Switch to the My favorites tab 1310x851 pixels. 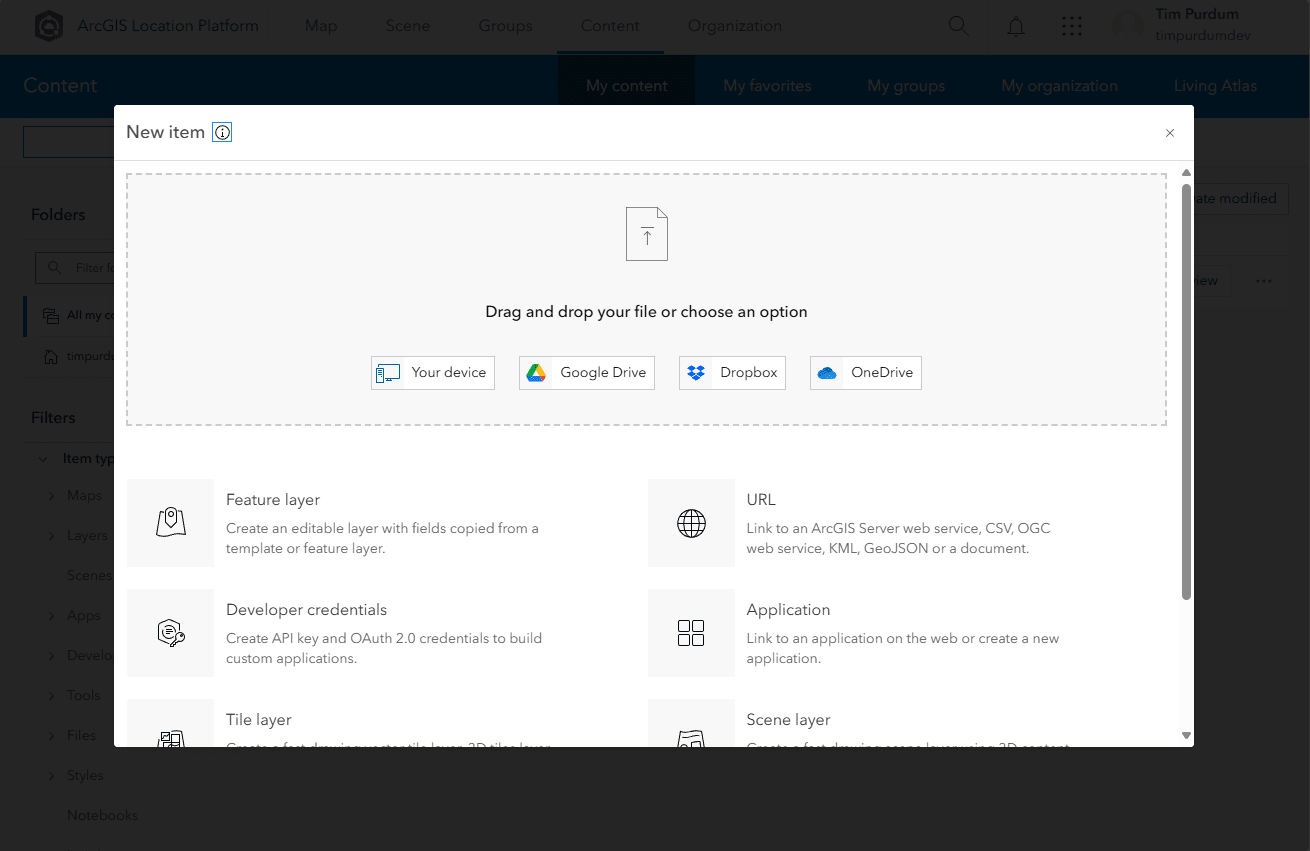point(768,86)
